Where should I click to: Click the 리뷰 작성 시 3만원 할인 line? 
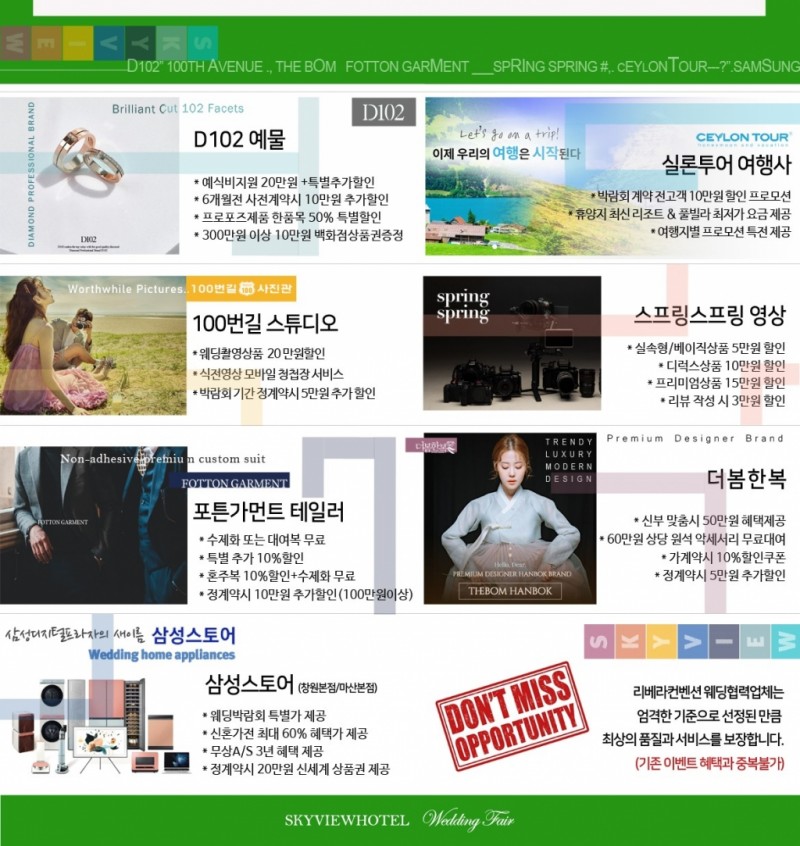click(x=723, y=401)
